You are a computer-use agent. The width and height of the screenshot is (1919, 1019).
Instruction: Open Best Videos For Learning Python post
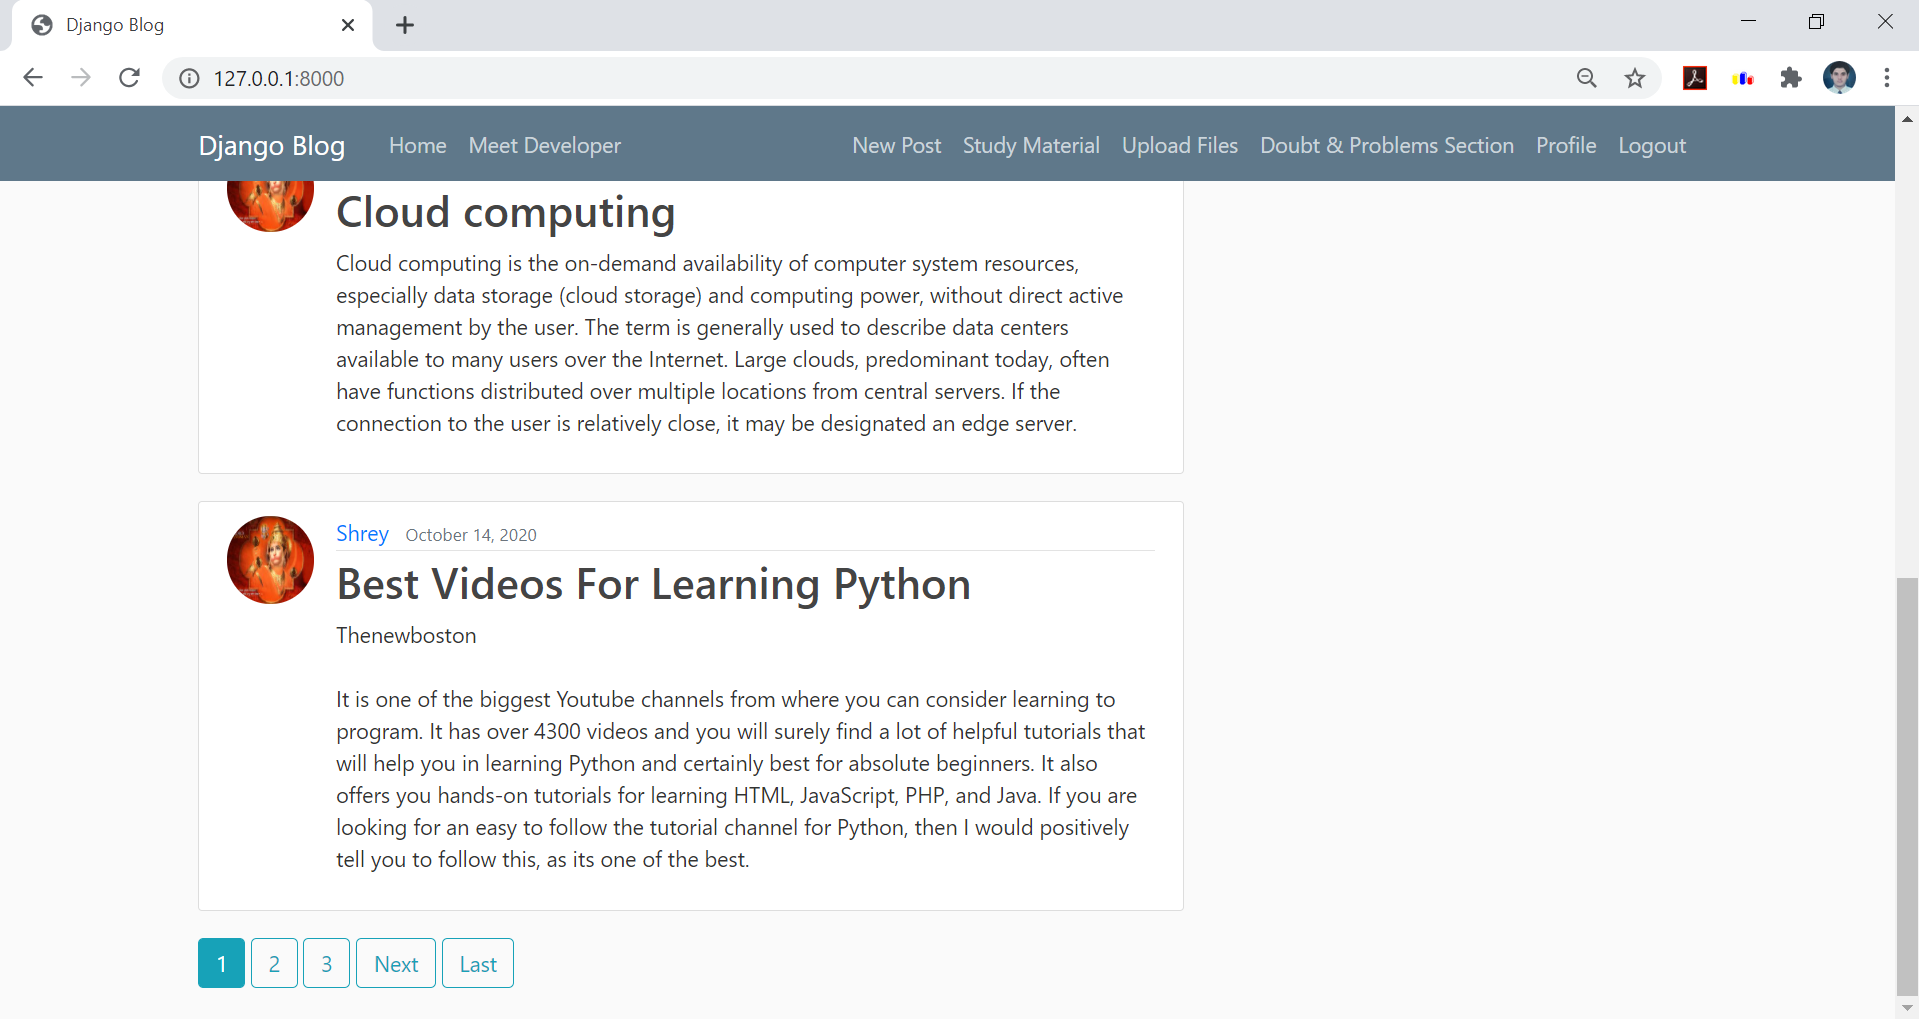click(654, 585)
